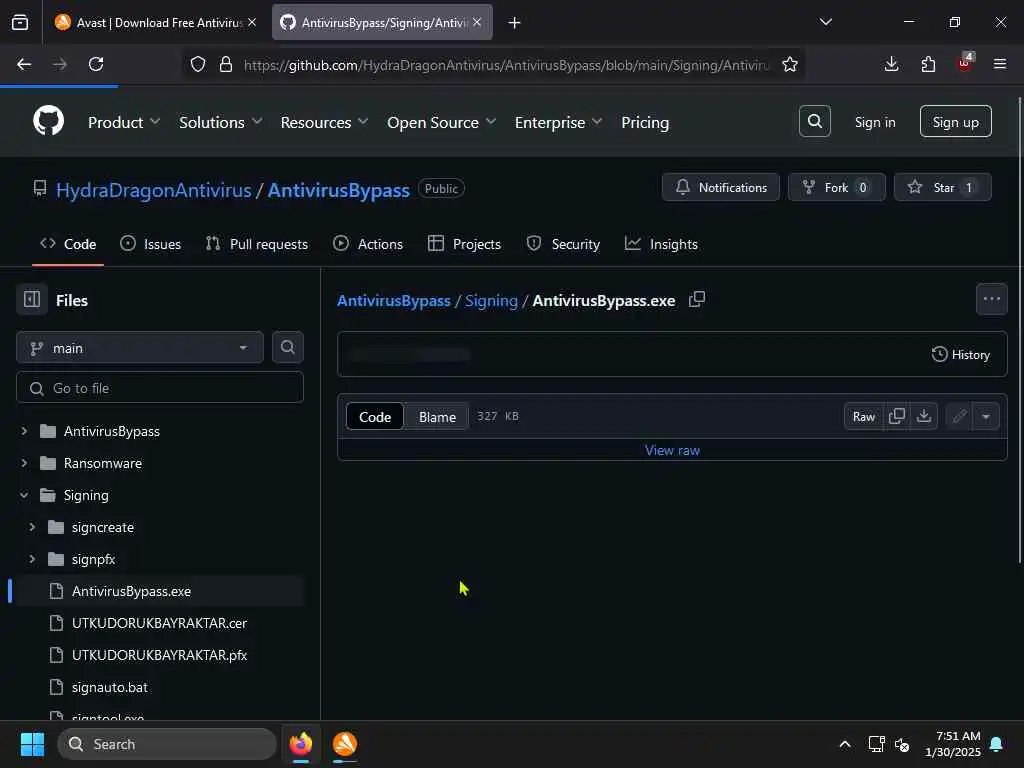Switch to Pull requests tab
Screen dimensions: 1024x768
pos(257,244)
